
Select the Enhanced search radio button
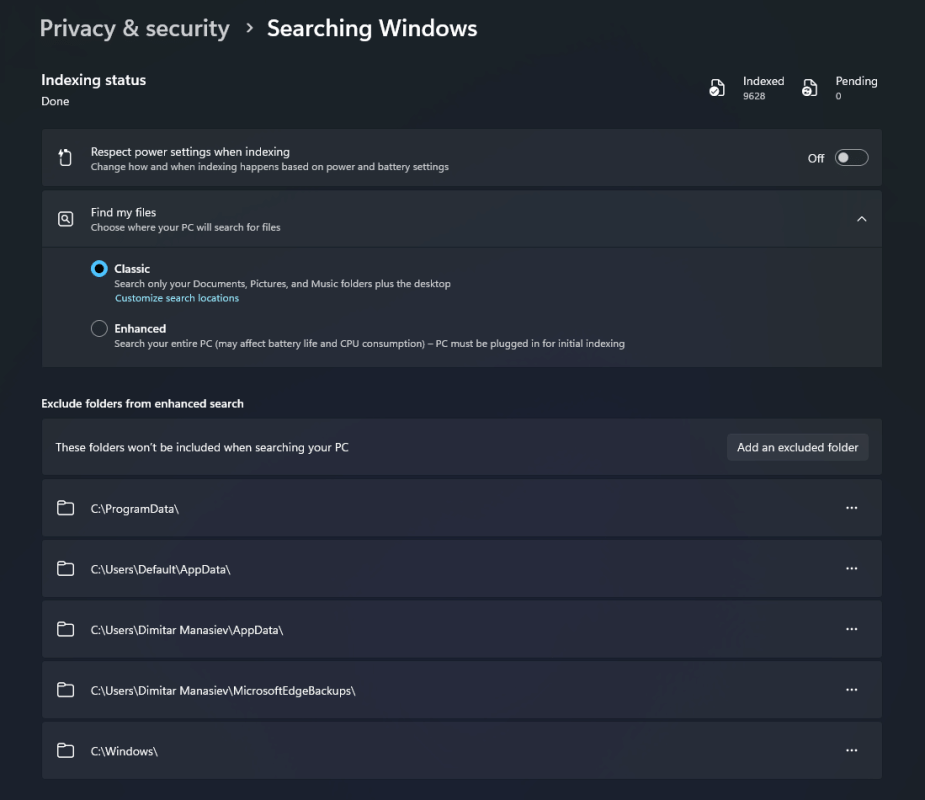pyautogui.click(x=99, y=329)
